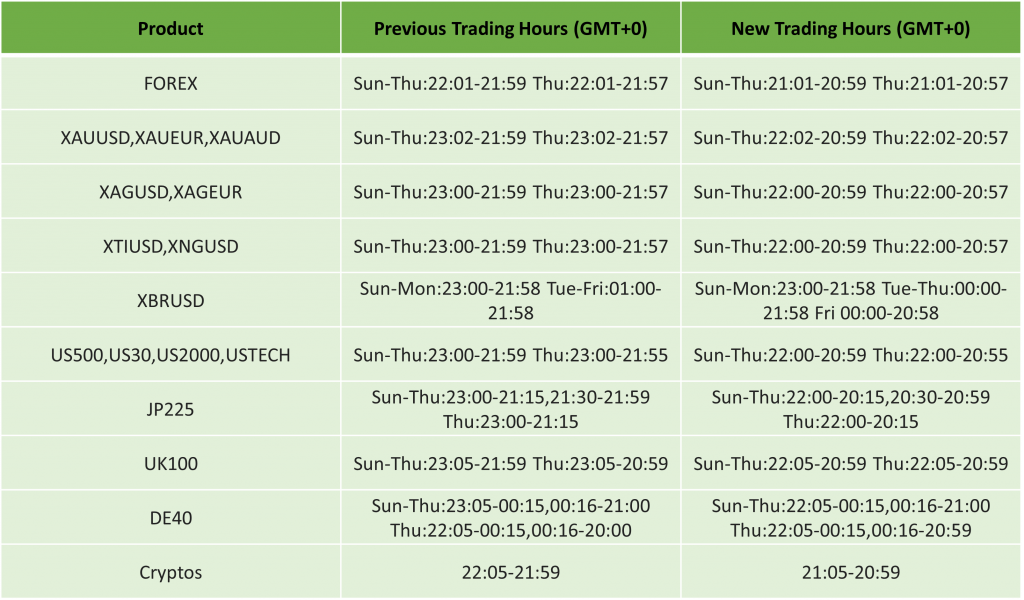The image size is (1024, 600).
Task: Click New Trading Hours column header
Action: point(850,29)
